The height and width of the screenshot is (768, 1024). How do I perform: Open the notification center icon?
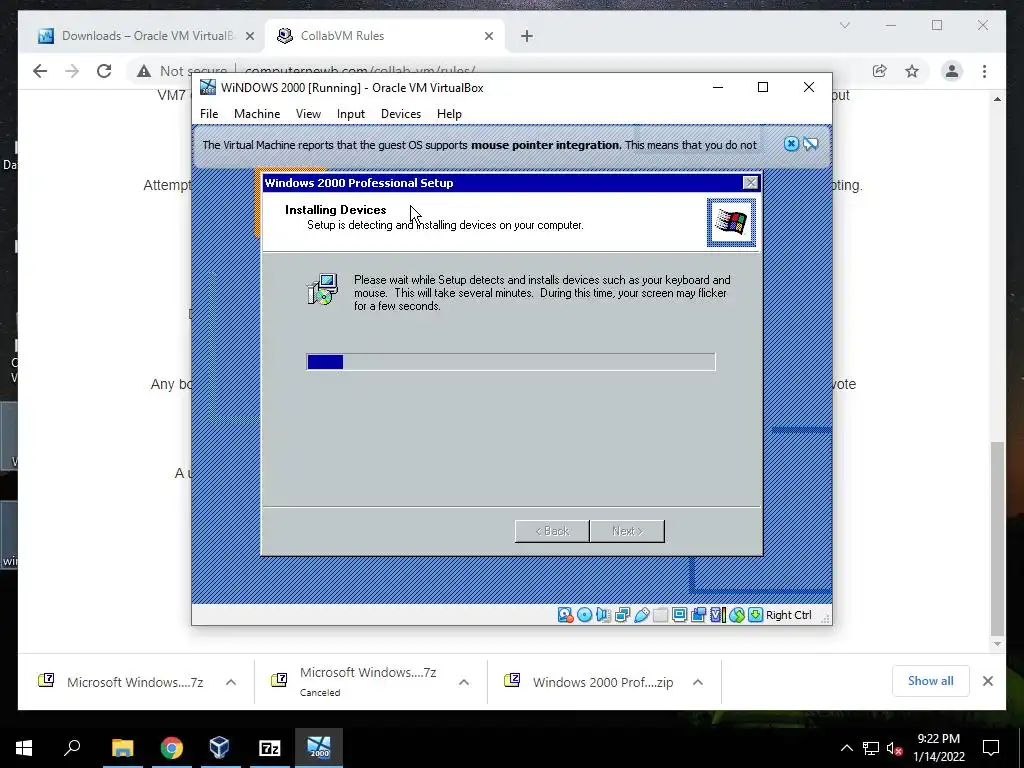991,748
